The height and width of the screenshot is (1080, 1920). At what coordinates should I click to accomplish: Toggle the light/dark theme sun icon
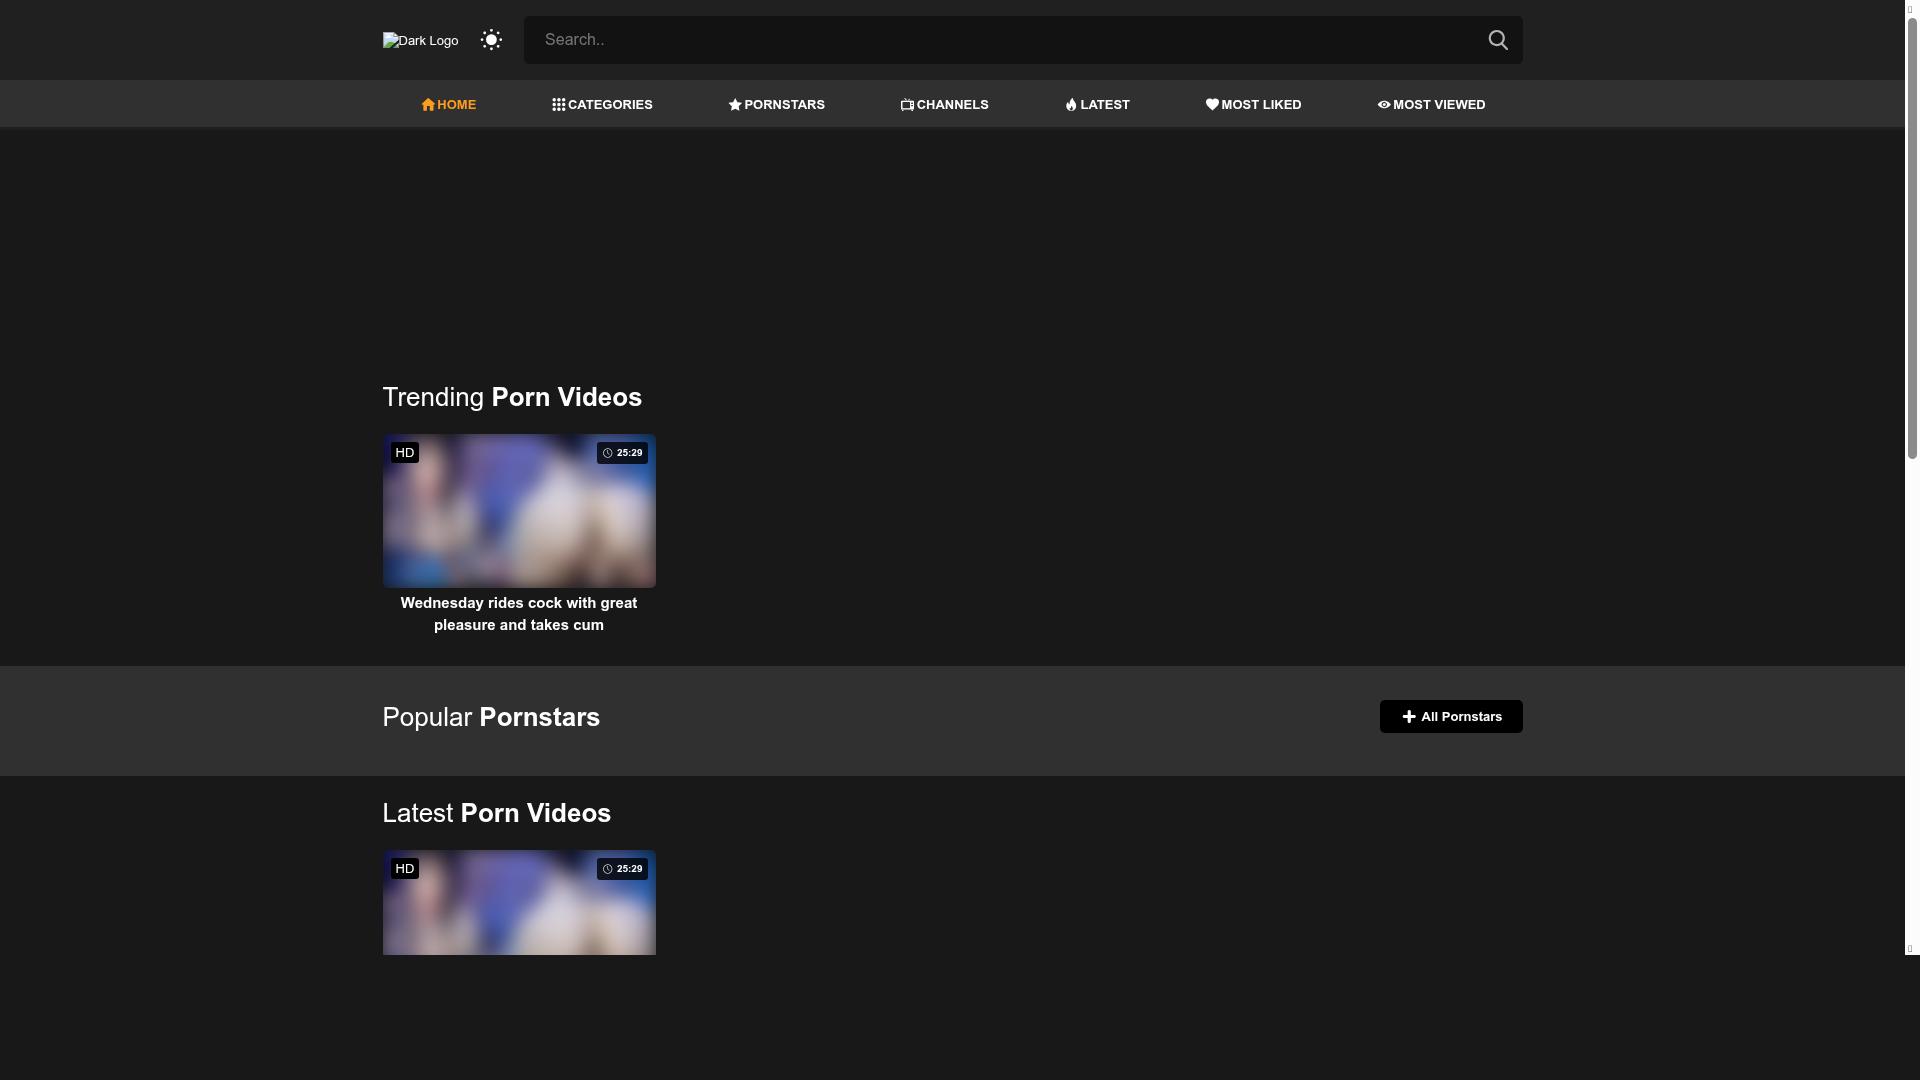coord(490,40)
